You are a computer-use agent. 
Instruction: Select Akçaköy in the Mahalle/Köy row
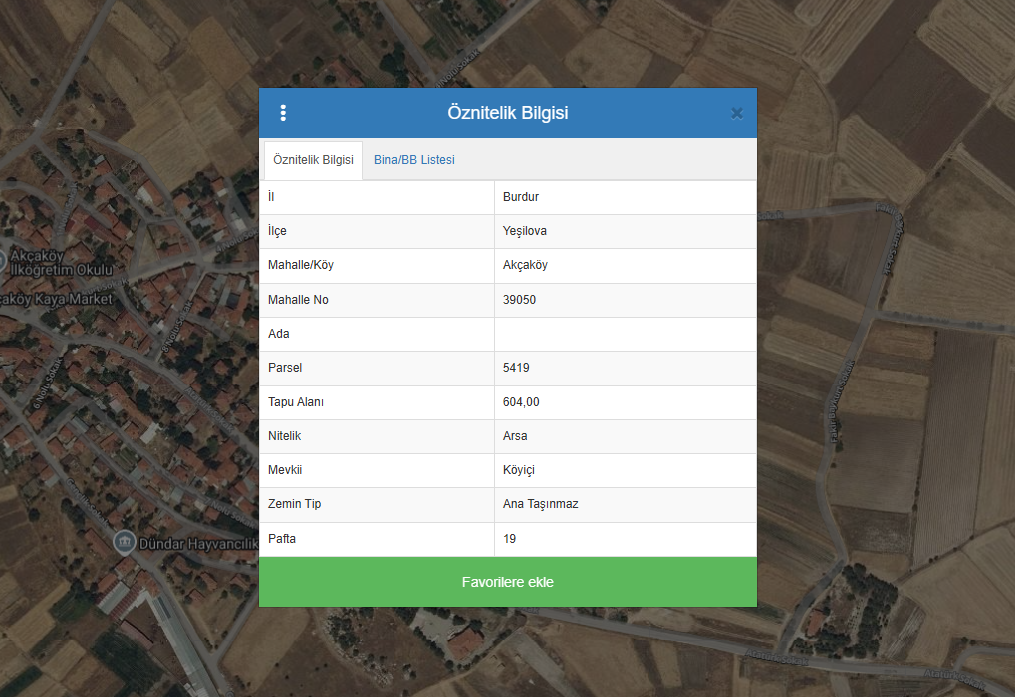pos(525,265)
